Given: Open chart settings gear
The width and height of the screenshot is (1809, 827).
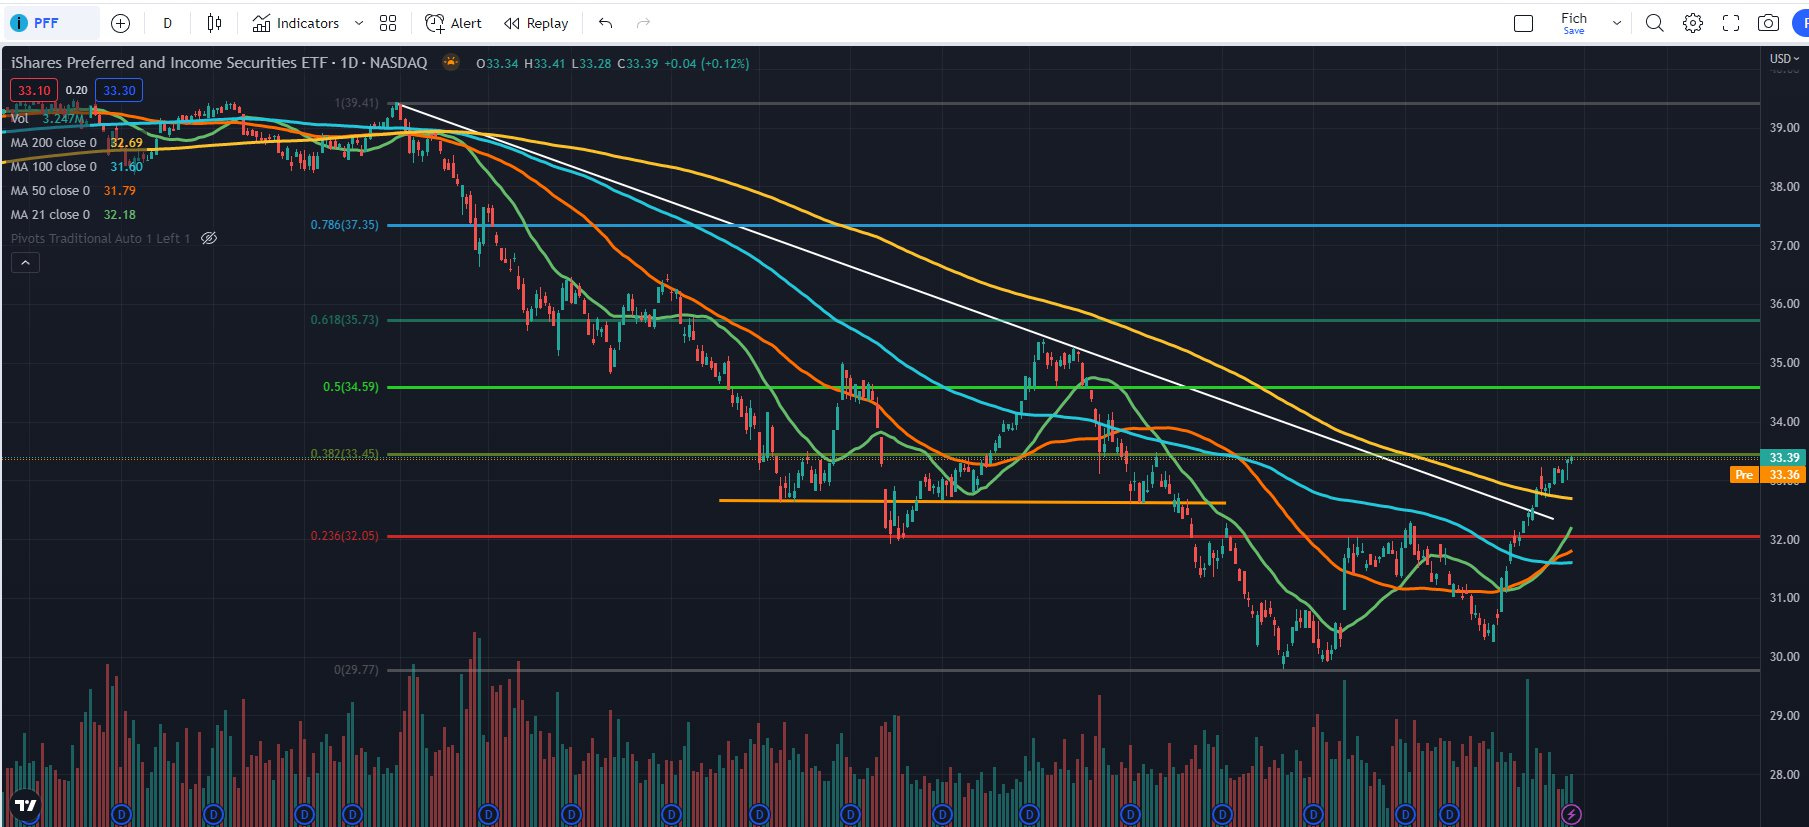Looking at the screenshot, I should pos(1692,23).
